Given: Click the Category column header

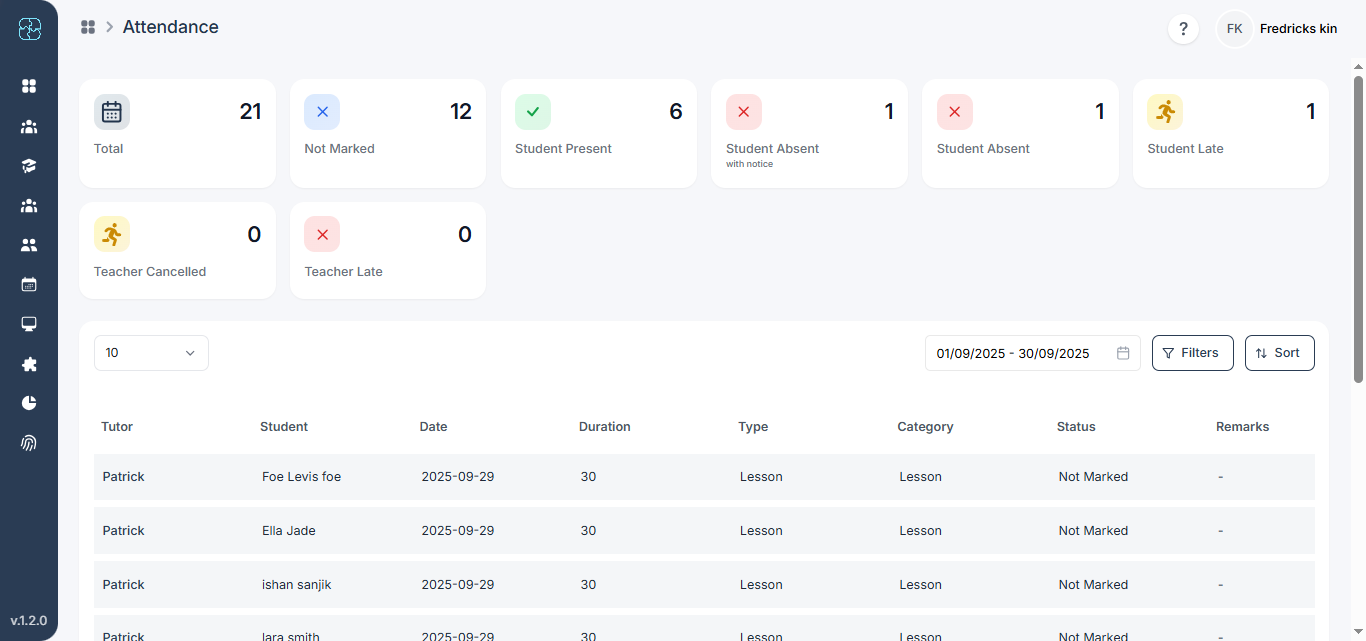Looking at the screenshot, I should [925, 427].
